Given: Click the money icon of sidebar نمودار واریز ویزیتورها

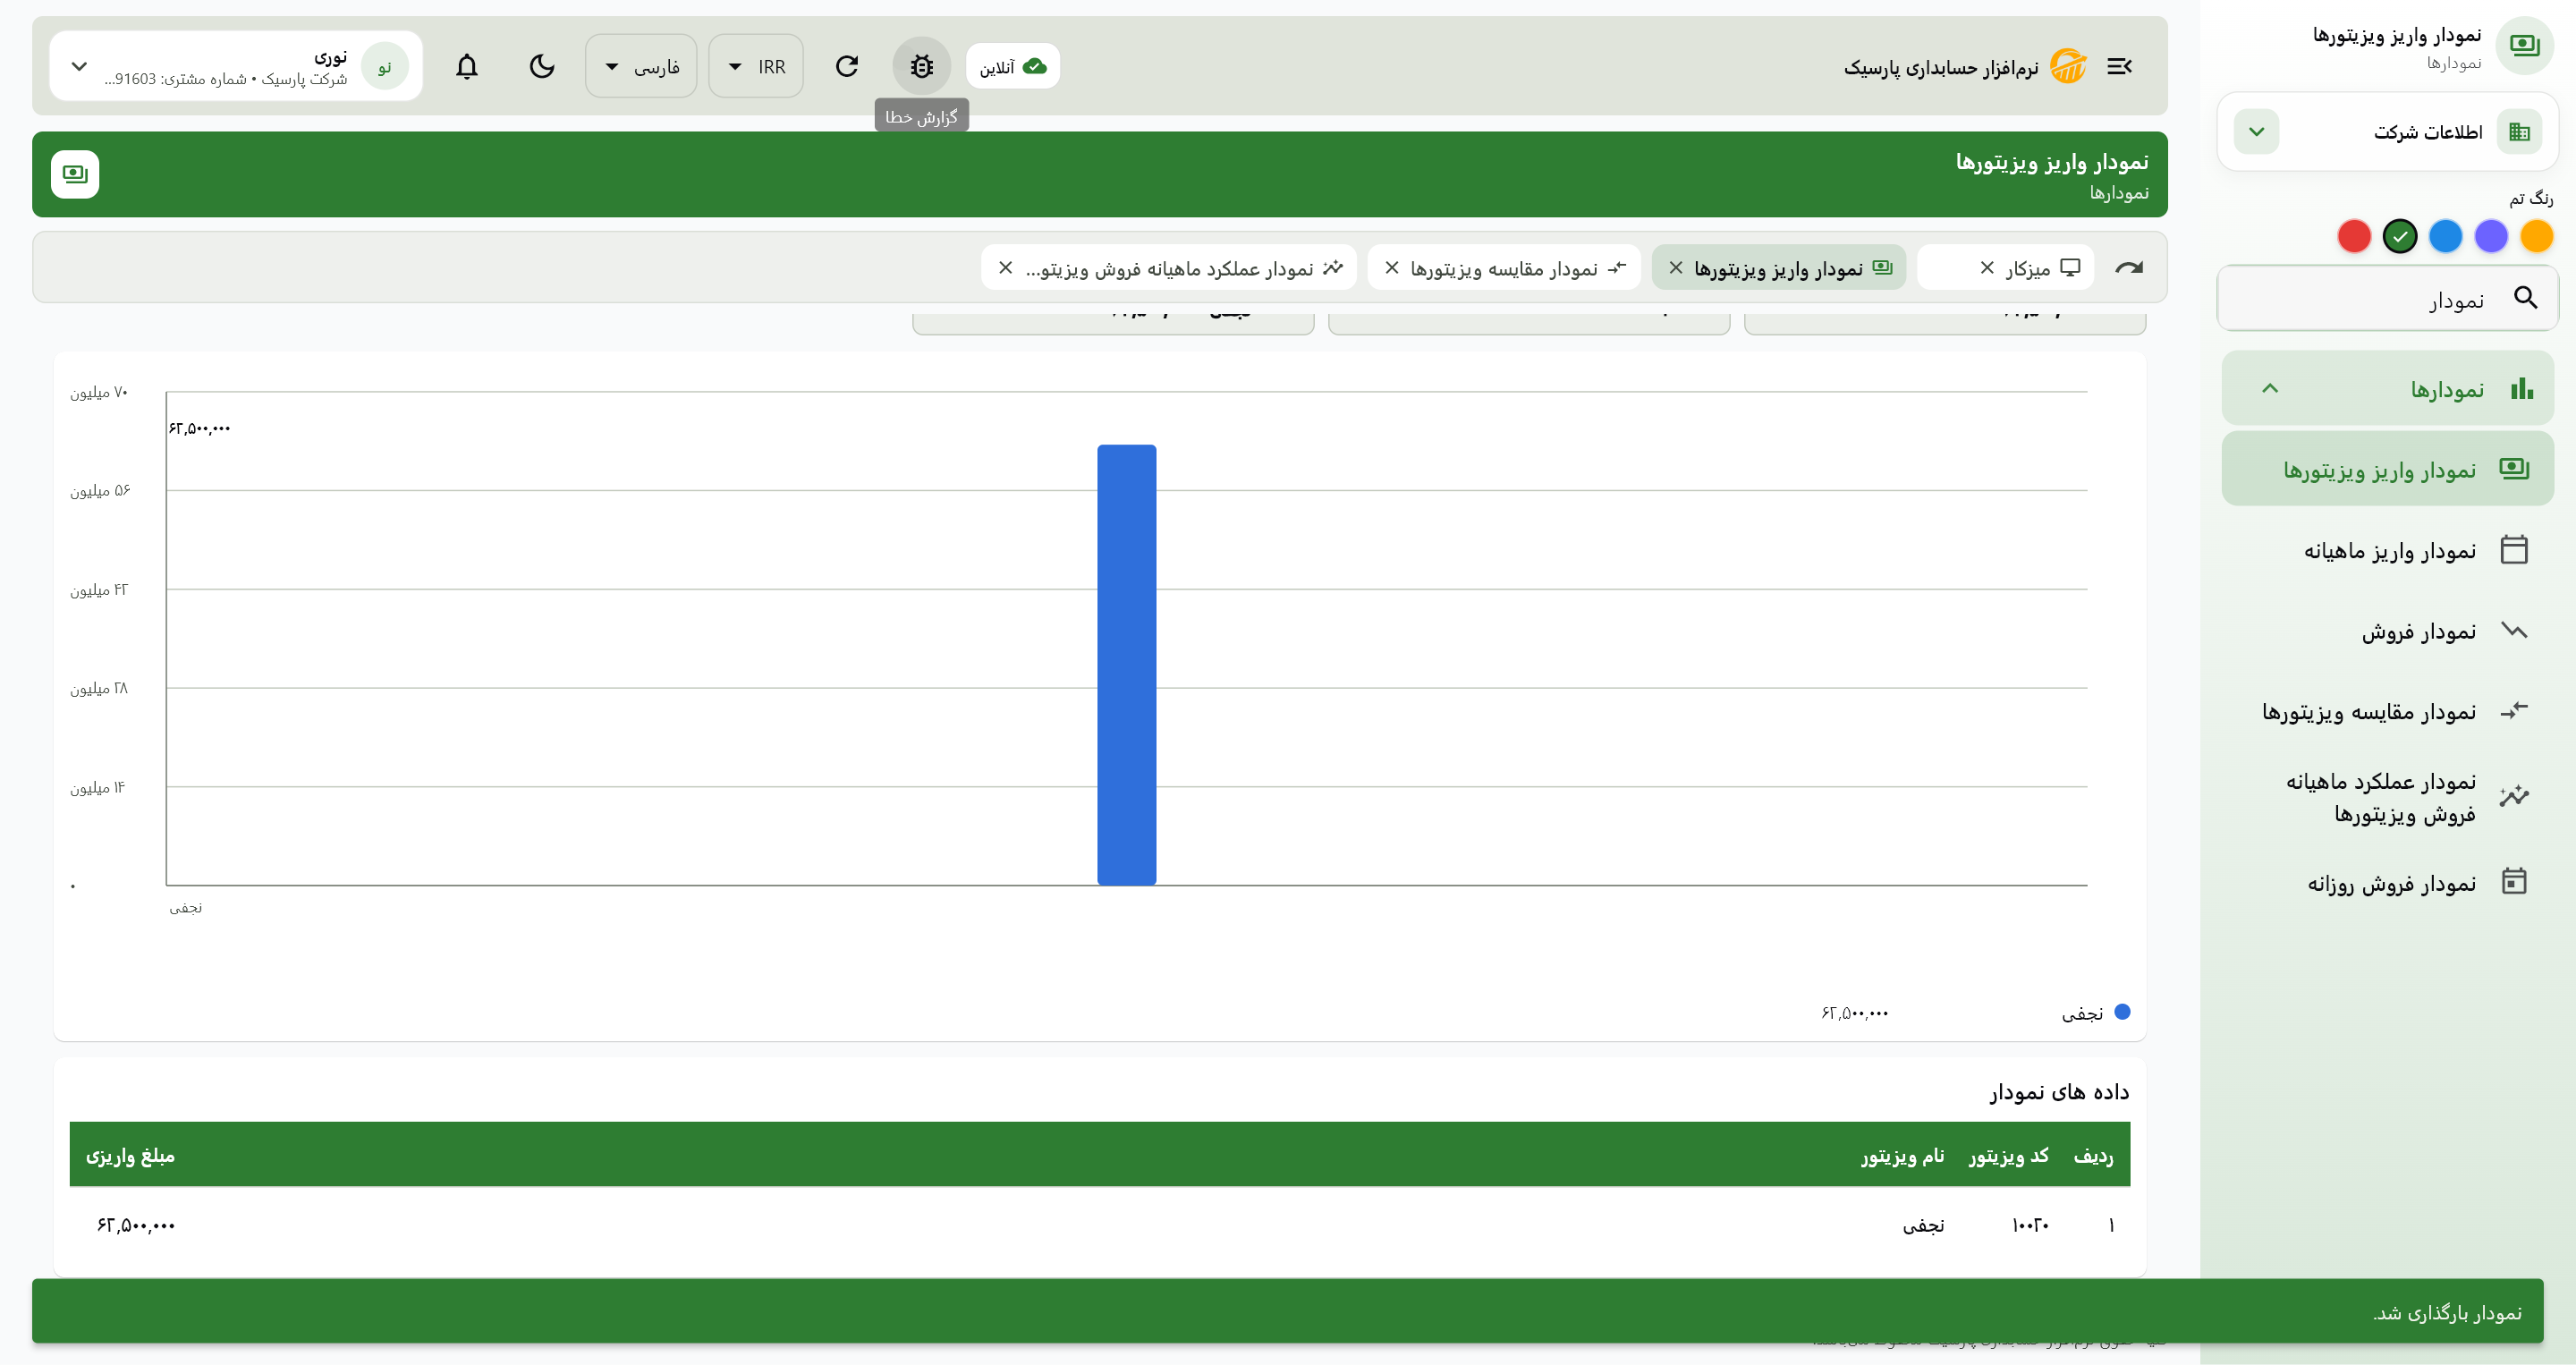Looking at the screenshot, I should pos(2514,468).
